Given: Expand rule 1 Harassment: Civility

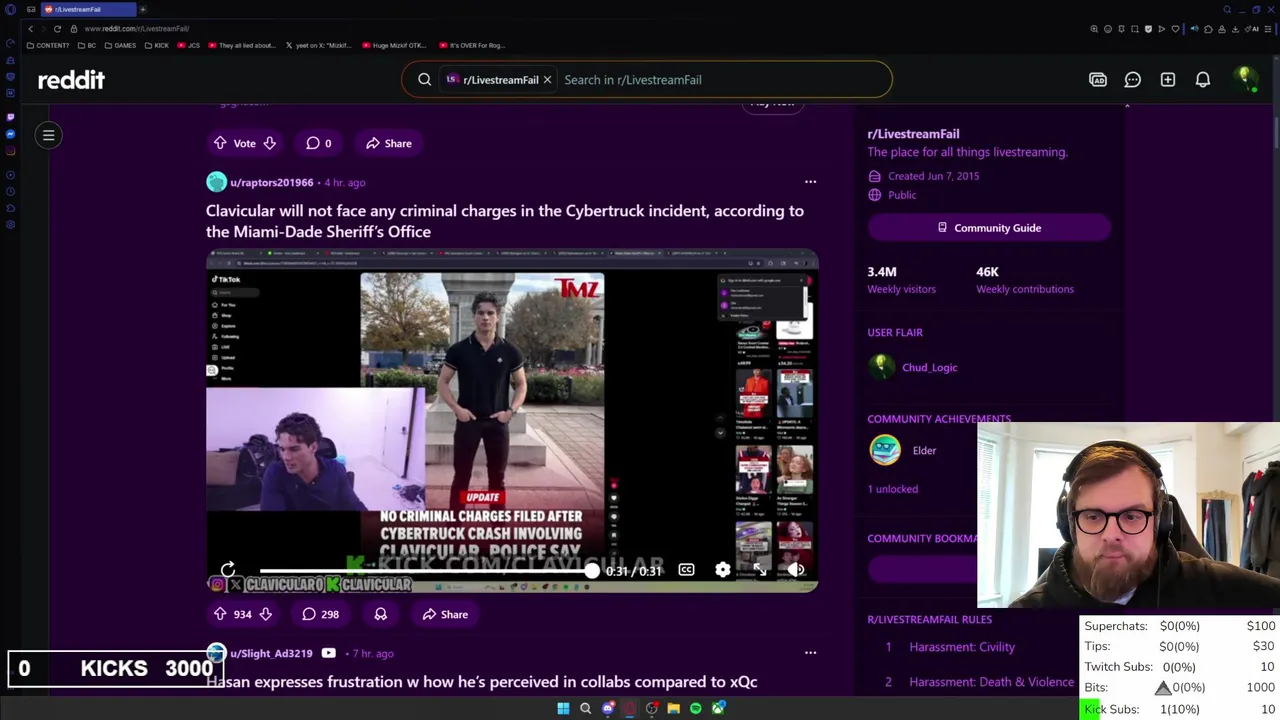Looking at the screenshot, I should (962, 647).
